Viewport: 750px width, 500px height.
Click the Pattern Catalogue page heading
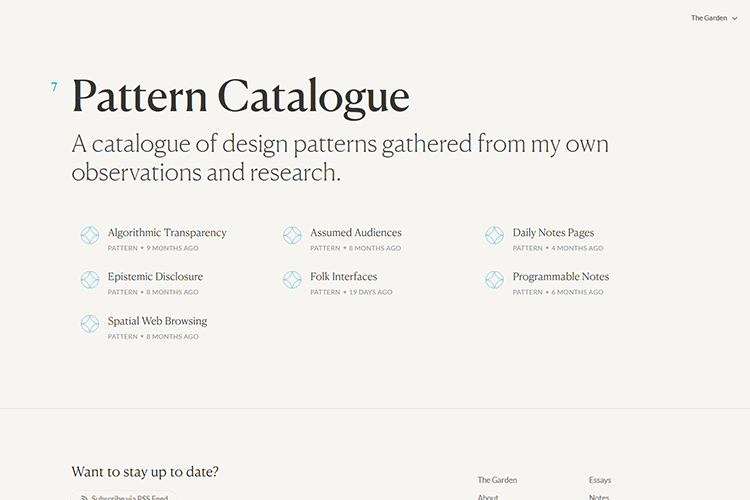click(x=240, y=97)
